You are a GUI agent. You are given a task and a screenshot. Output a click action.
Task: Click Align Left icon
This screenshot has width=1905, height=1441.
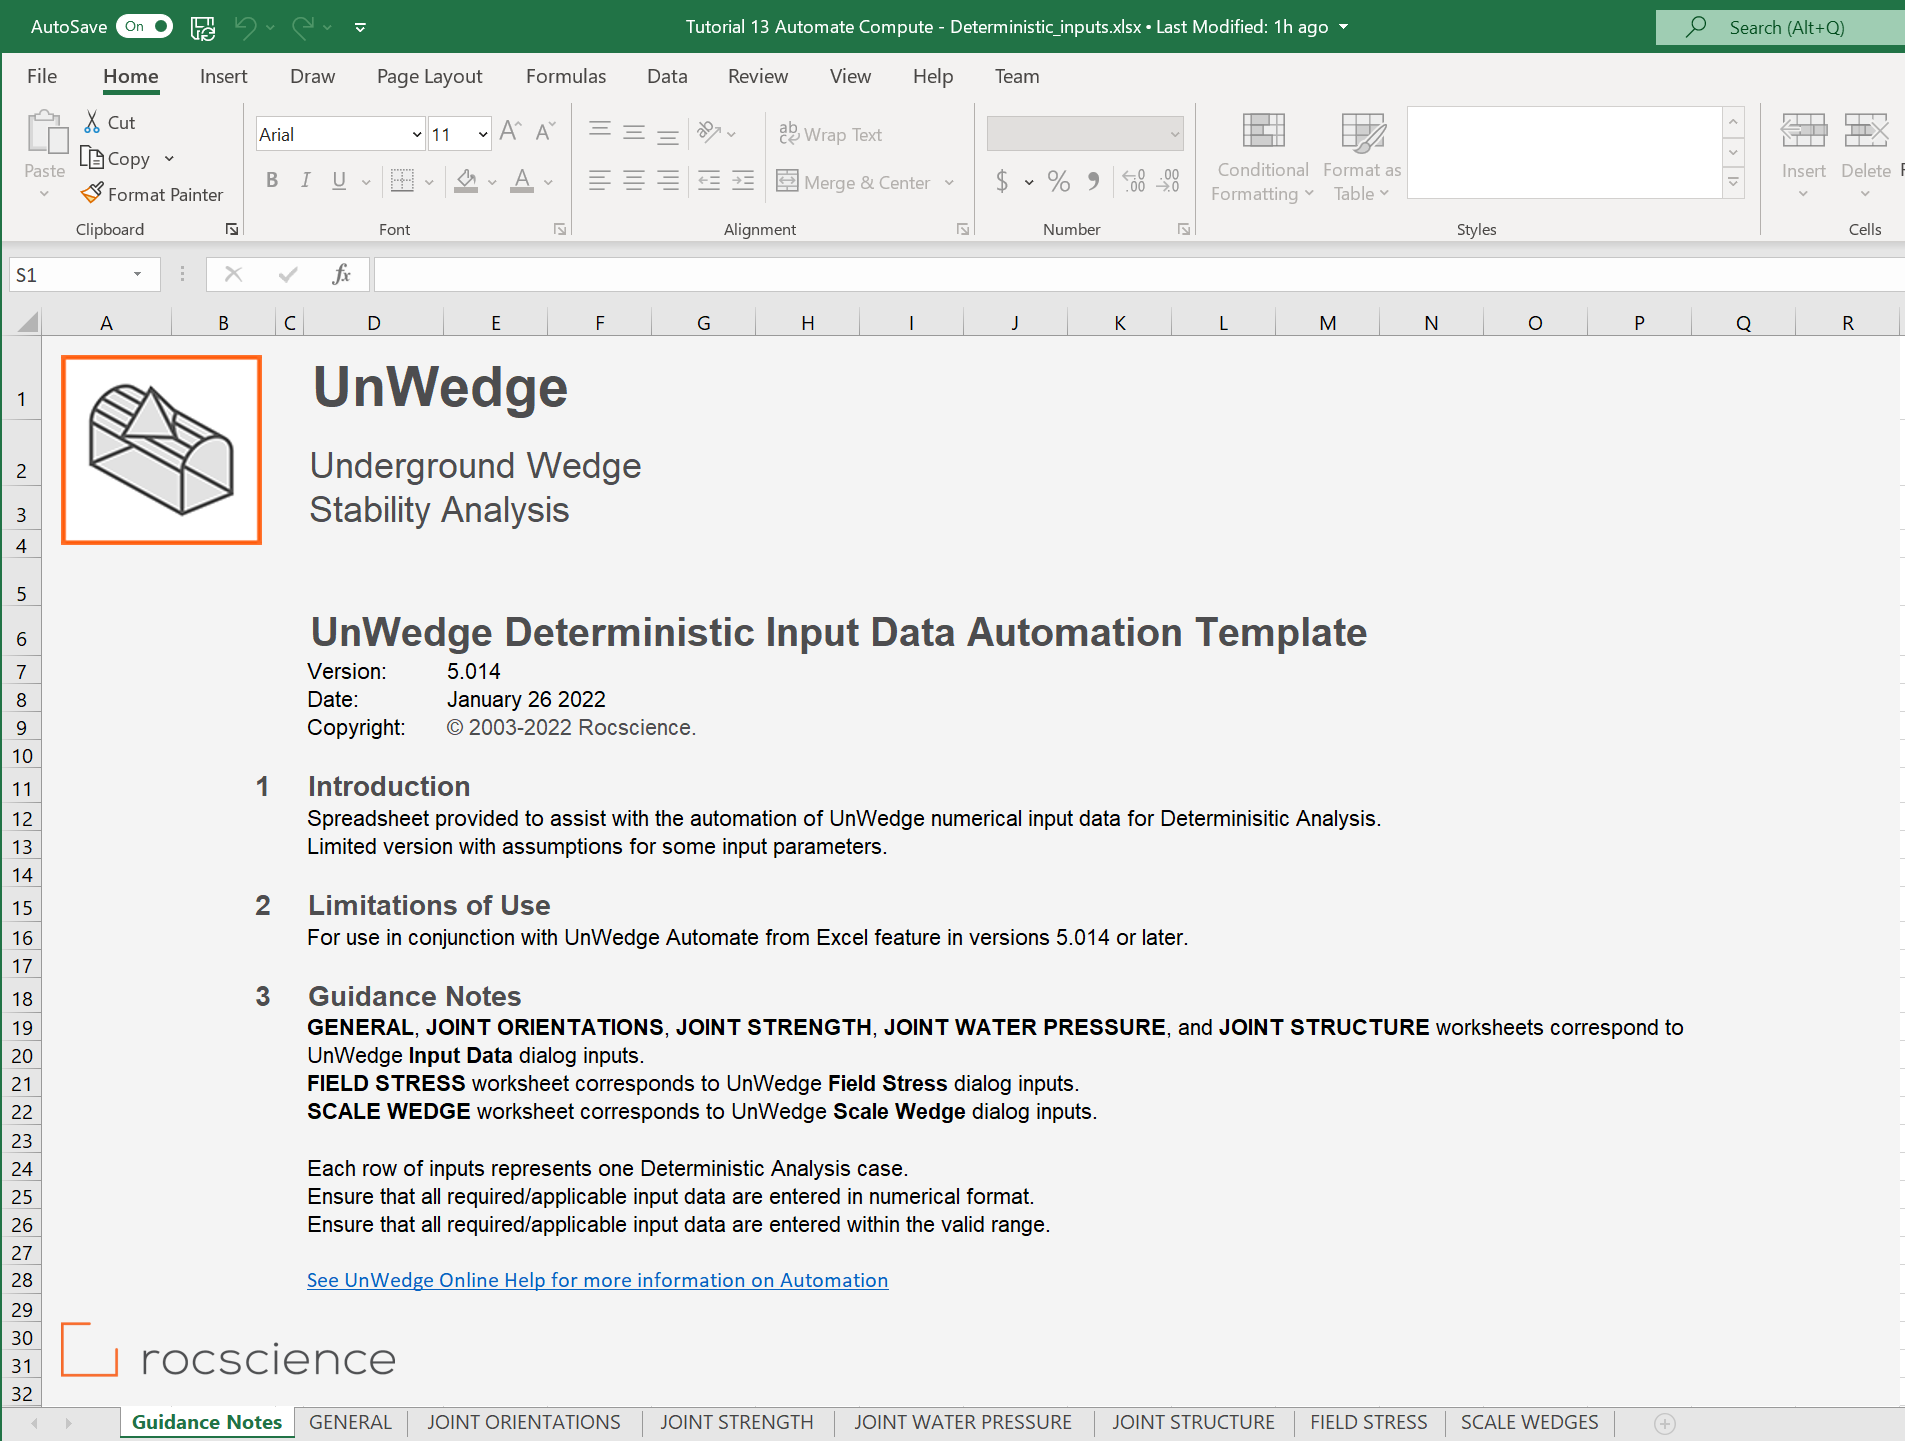600,181
